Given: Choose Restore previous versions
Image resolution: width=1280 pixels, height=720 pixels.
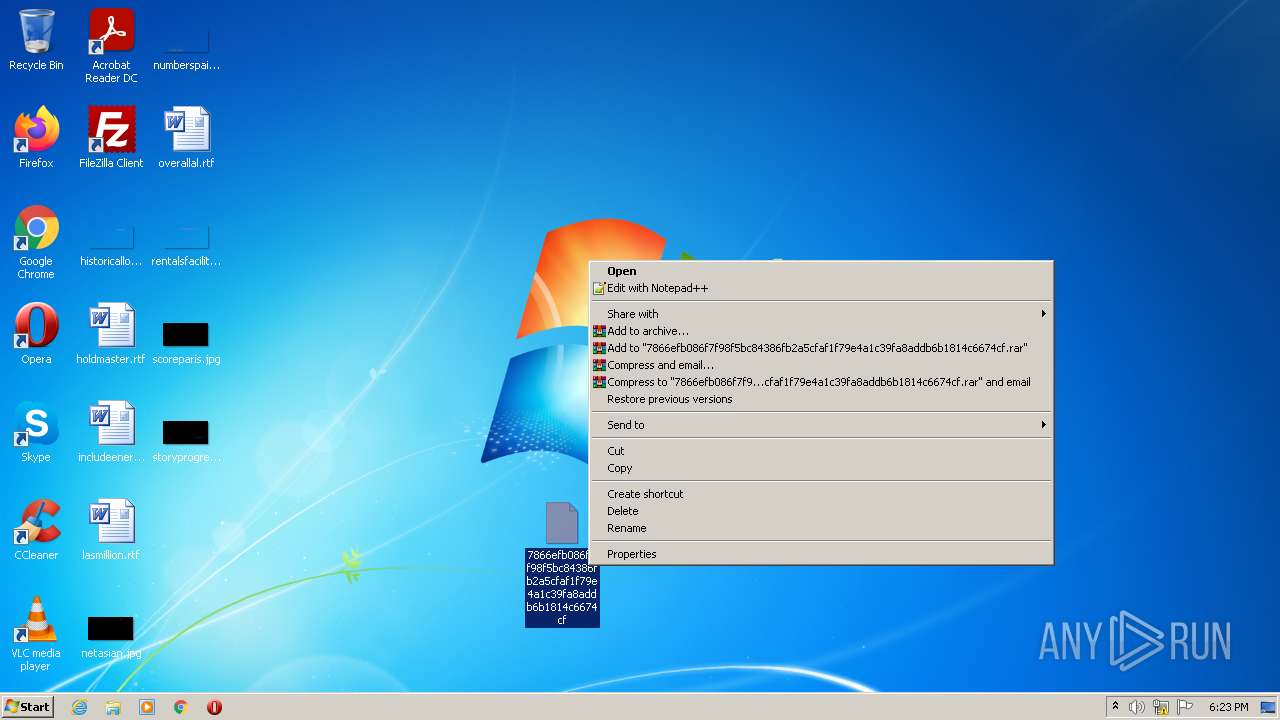Looking at the screenshot, I should click(x=821, y=399).
